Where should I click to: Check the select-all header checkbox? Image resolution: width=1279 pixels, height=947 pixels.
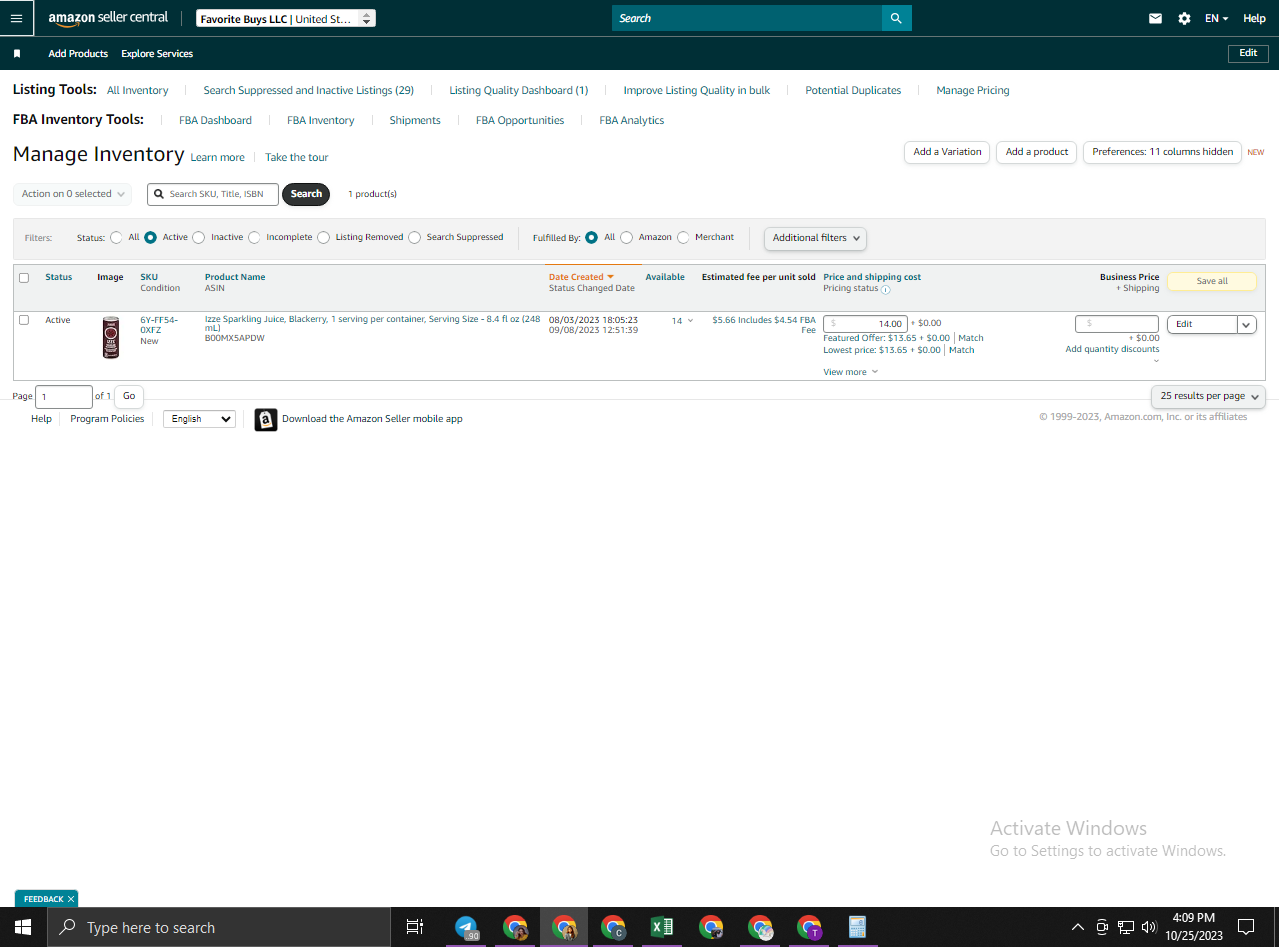pyautogui.click(x=24, y=278)
